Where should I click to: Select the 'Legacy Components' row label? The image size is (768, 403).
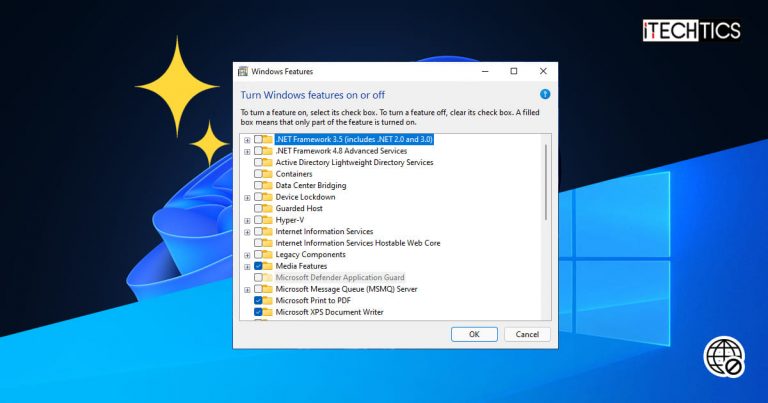(x=310, y=254)
